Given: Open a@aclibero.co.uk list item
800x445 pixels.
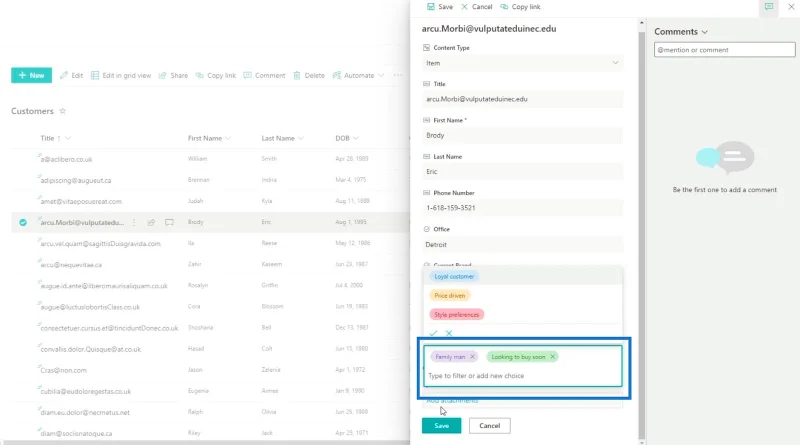Looking at the screenshot, I should (x=66, y=159).
